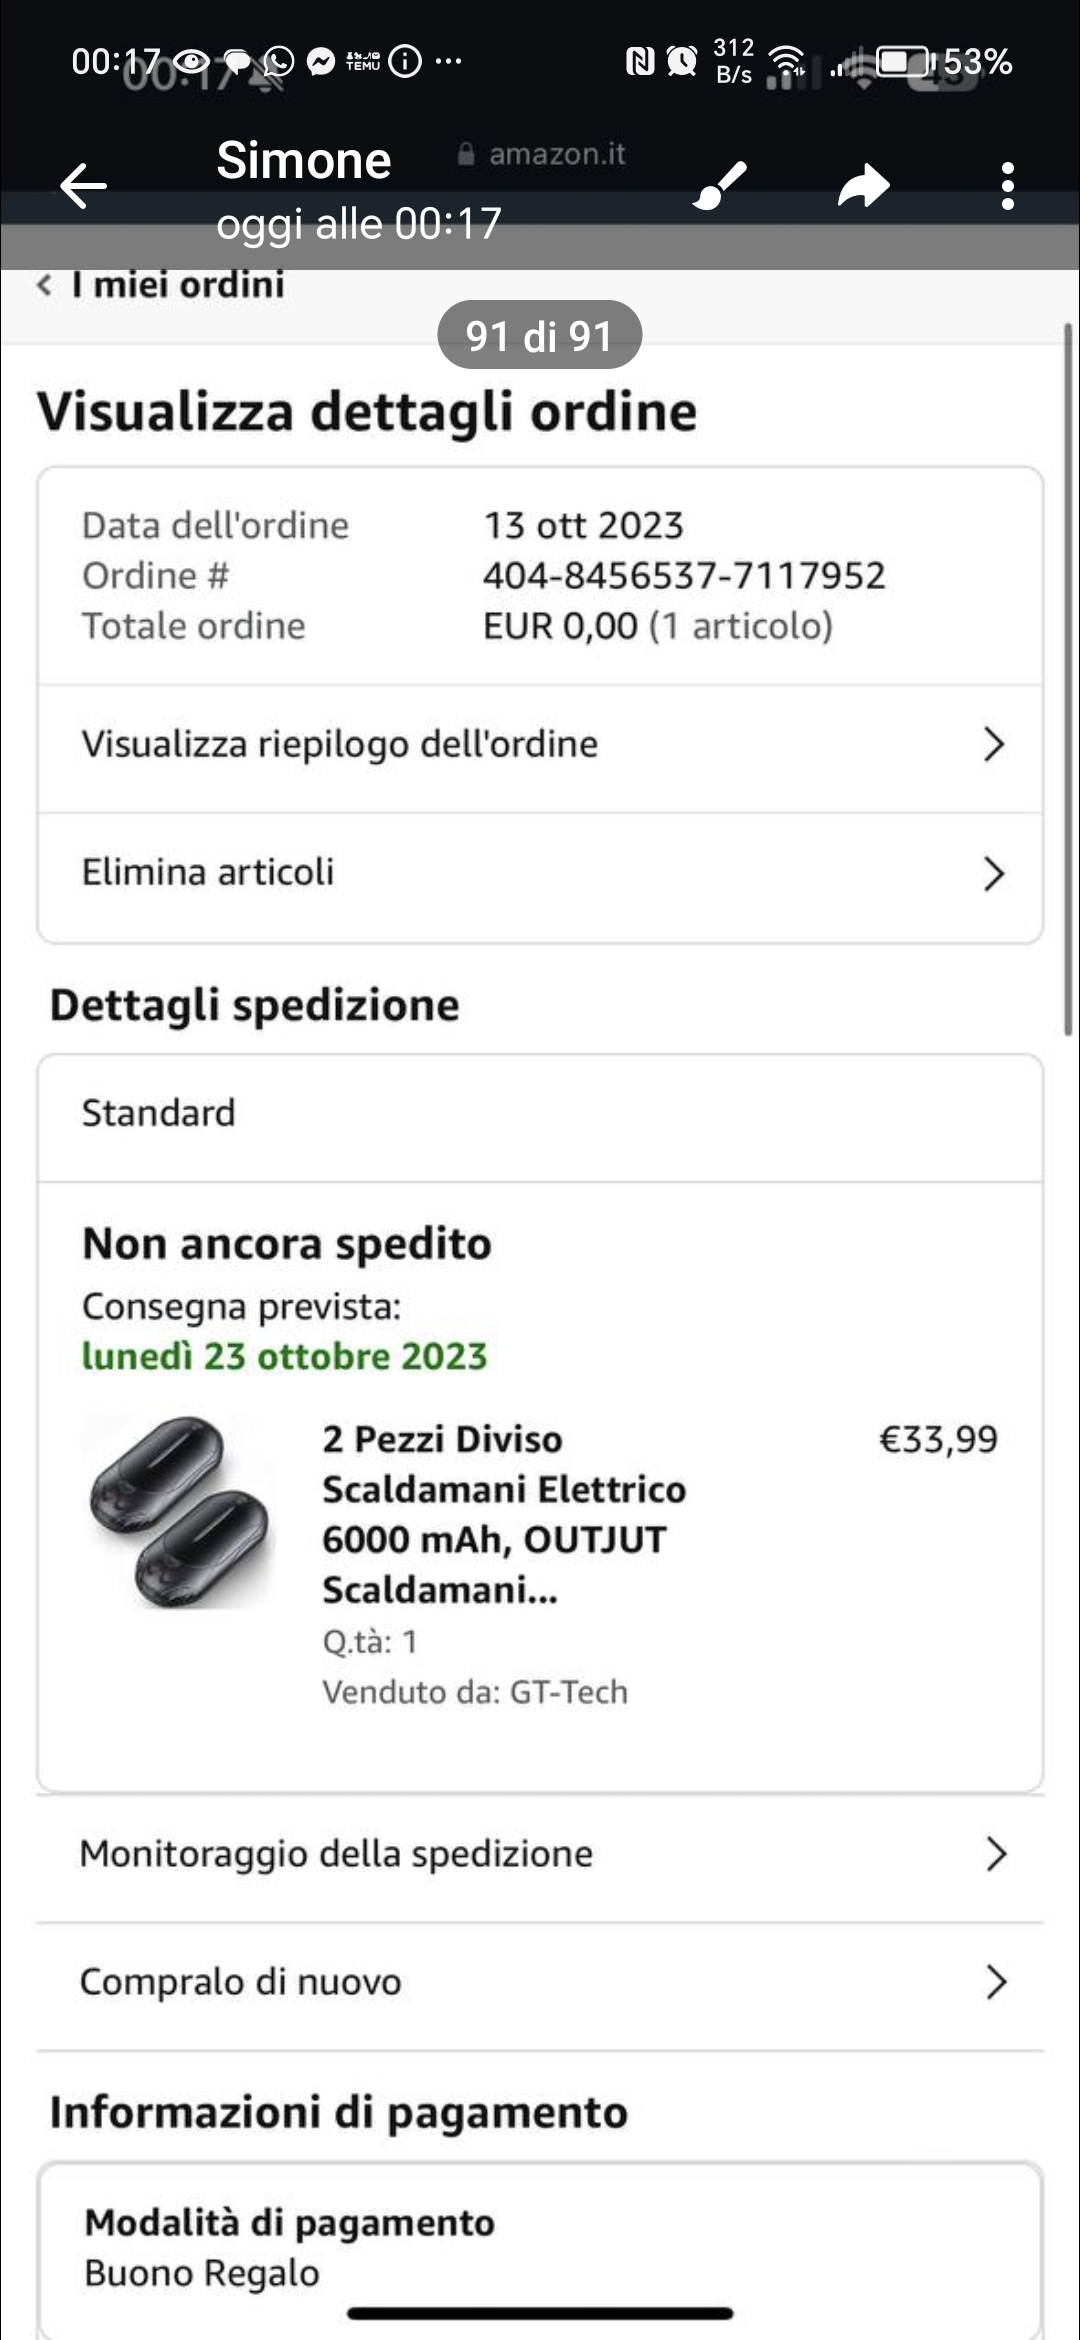1080x2340 pixels.
Task: Open the three-dot overflow menu
Action: pyautogui.click(x=1007, y=186)
